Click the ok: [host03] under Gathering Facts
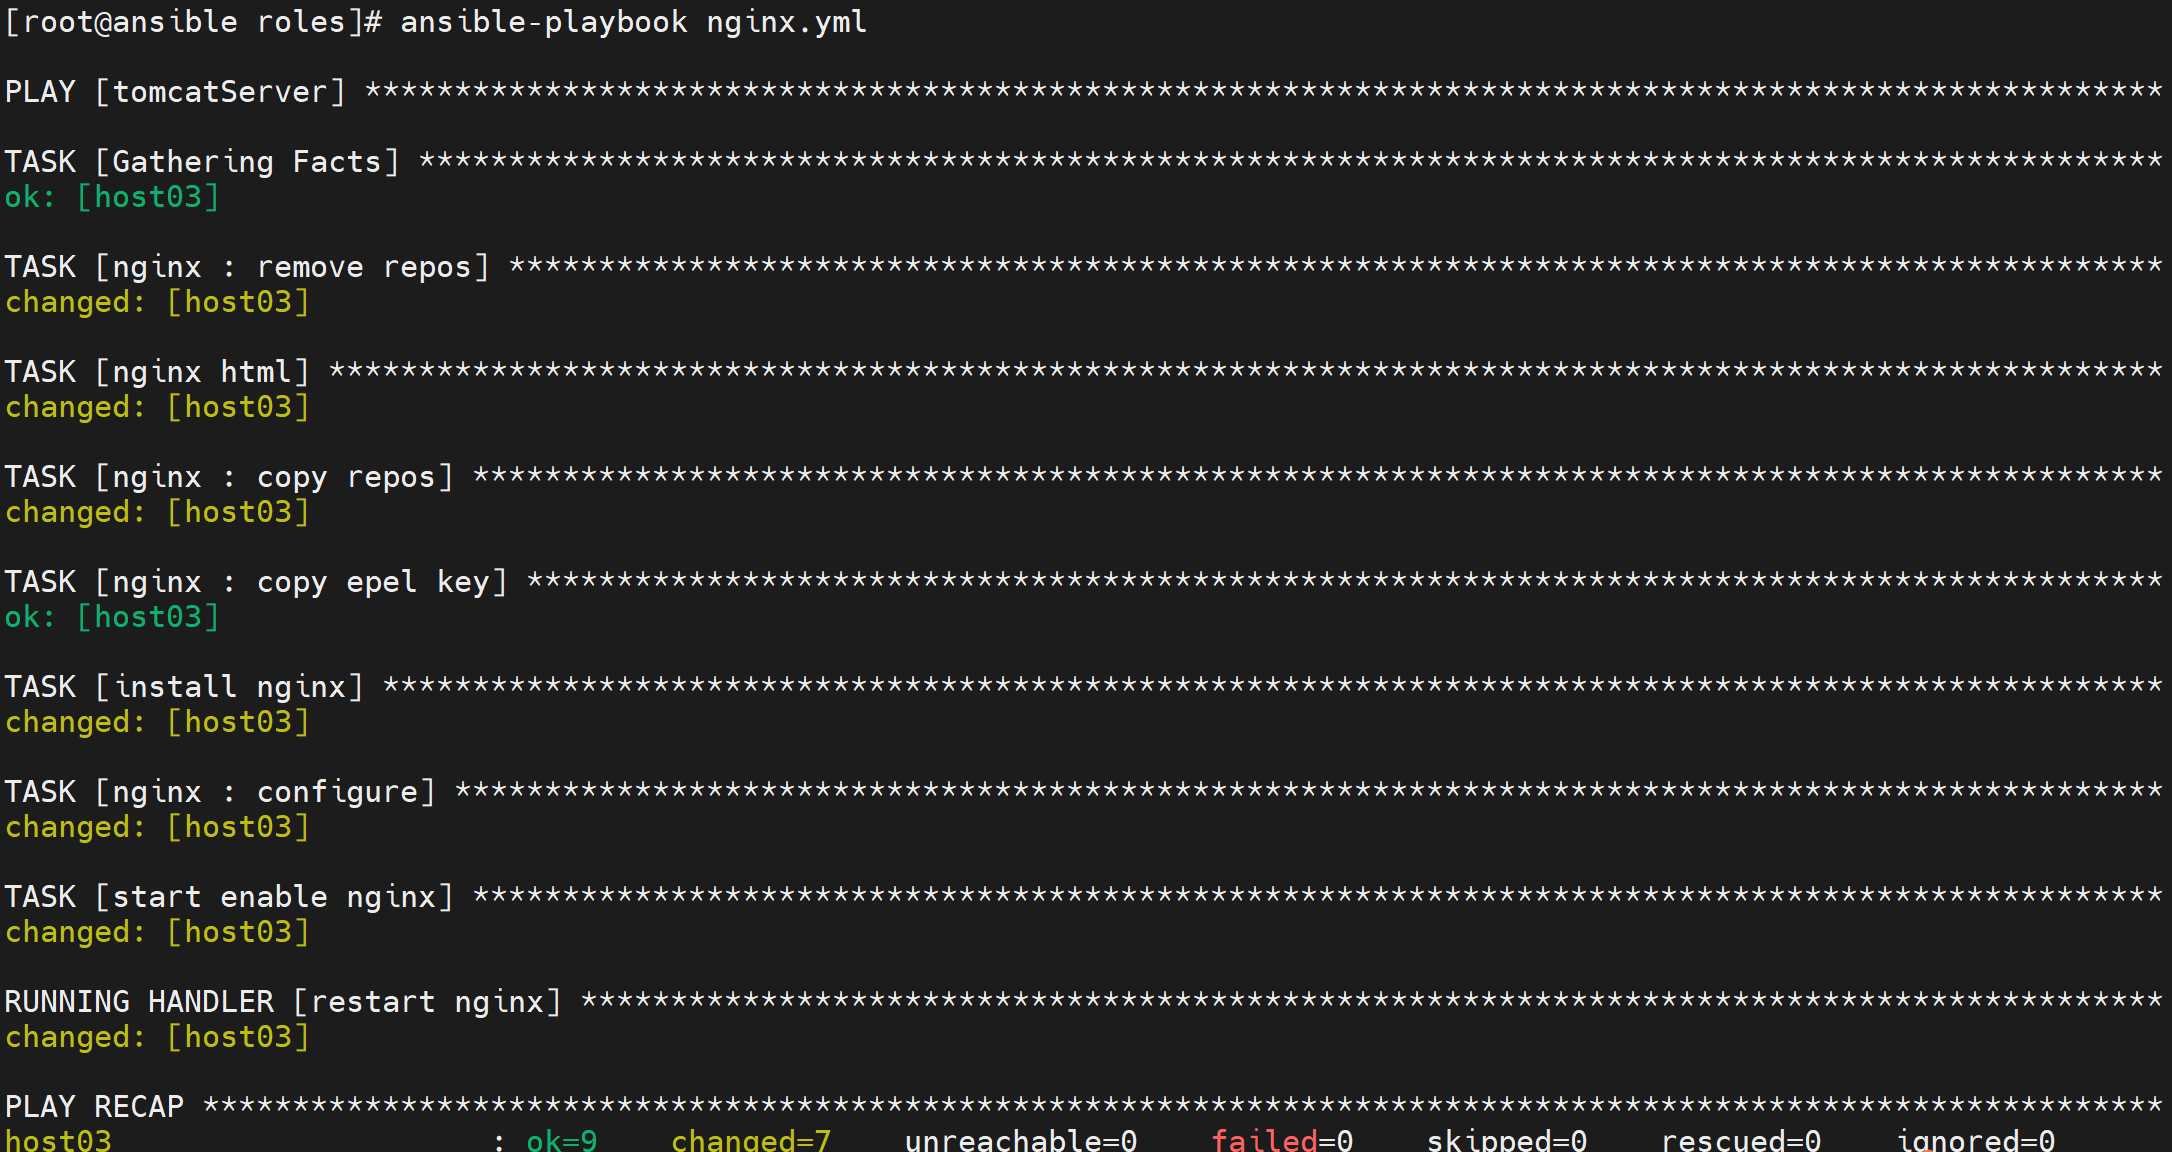The height and width of the screenshot is (1152, 2172). (112, 198)
